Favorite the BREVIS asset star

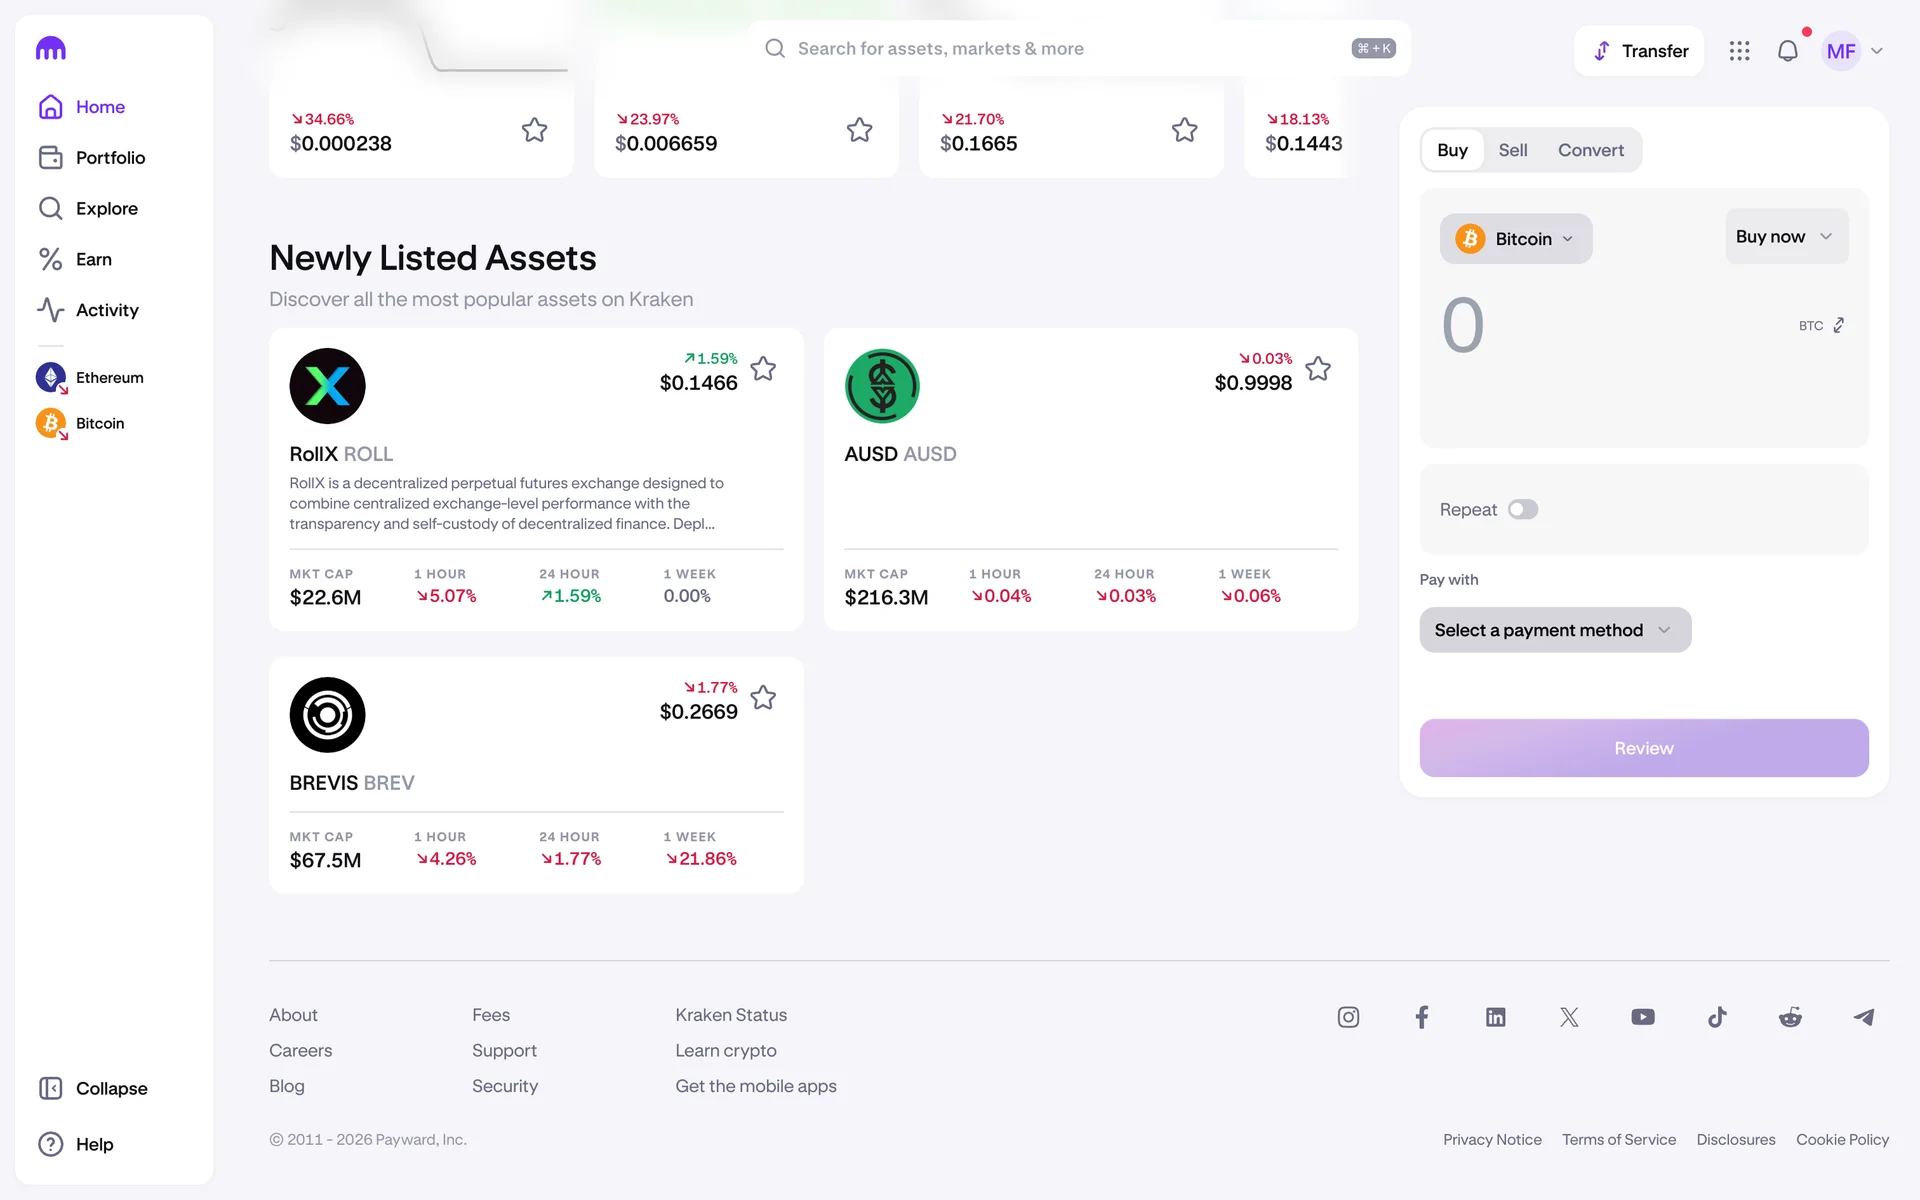[763, 698]
